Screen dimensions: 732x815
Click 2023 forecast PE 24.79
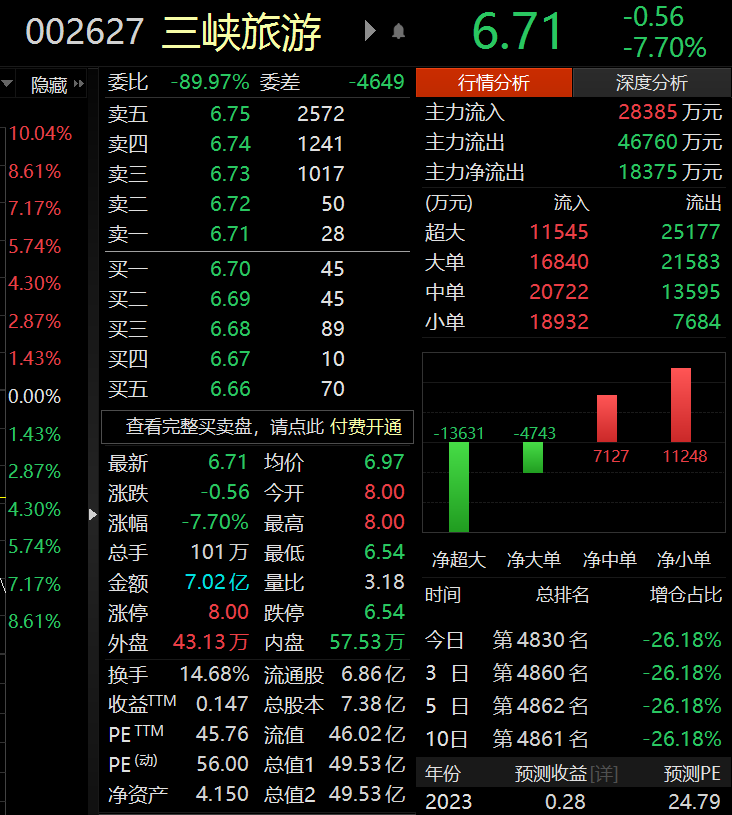coord(694,801)
